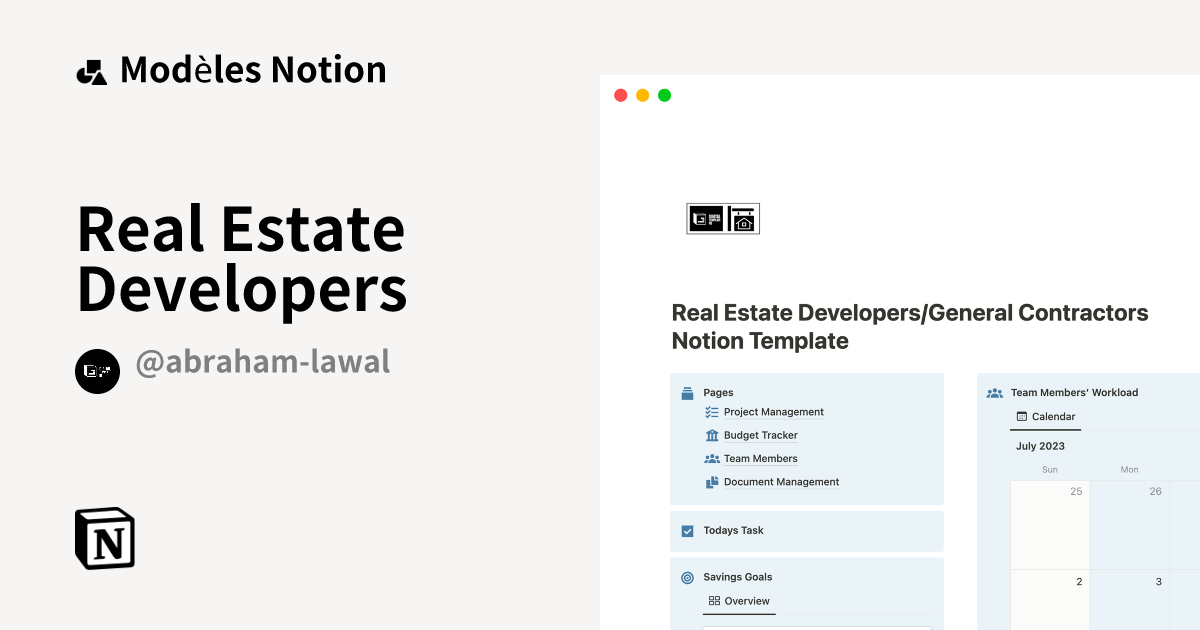Click the template's page logo above the title
The width and height of the screenshot is (1200, 630).
coord(723,218)
